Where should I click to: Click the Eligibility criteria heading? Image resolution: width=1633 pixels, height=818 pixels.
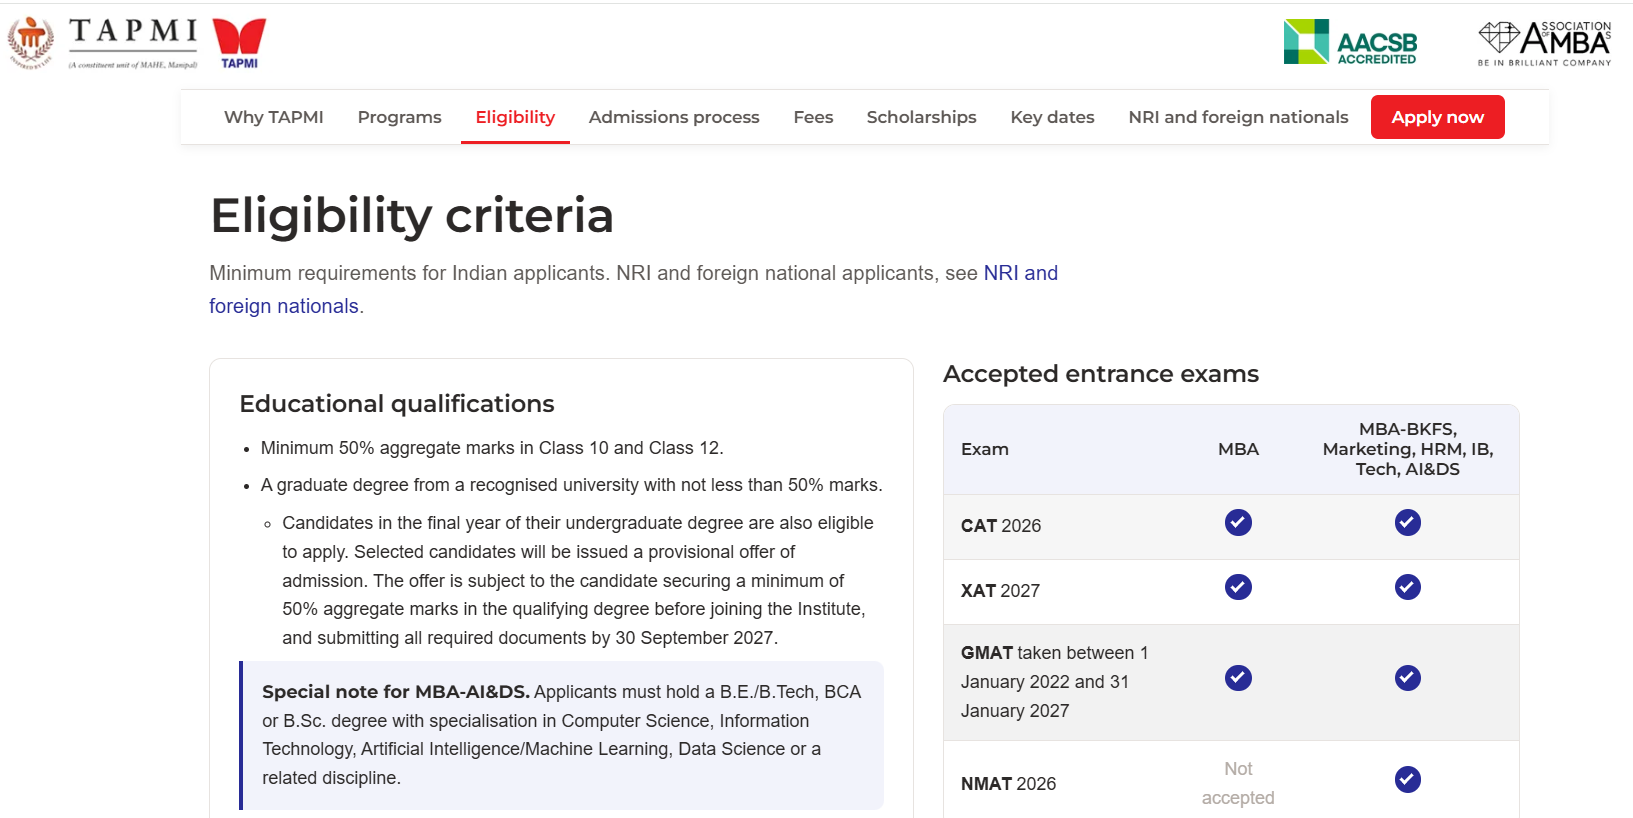[412, 215]
